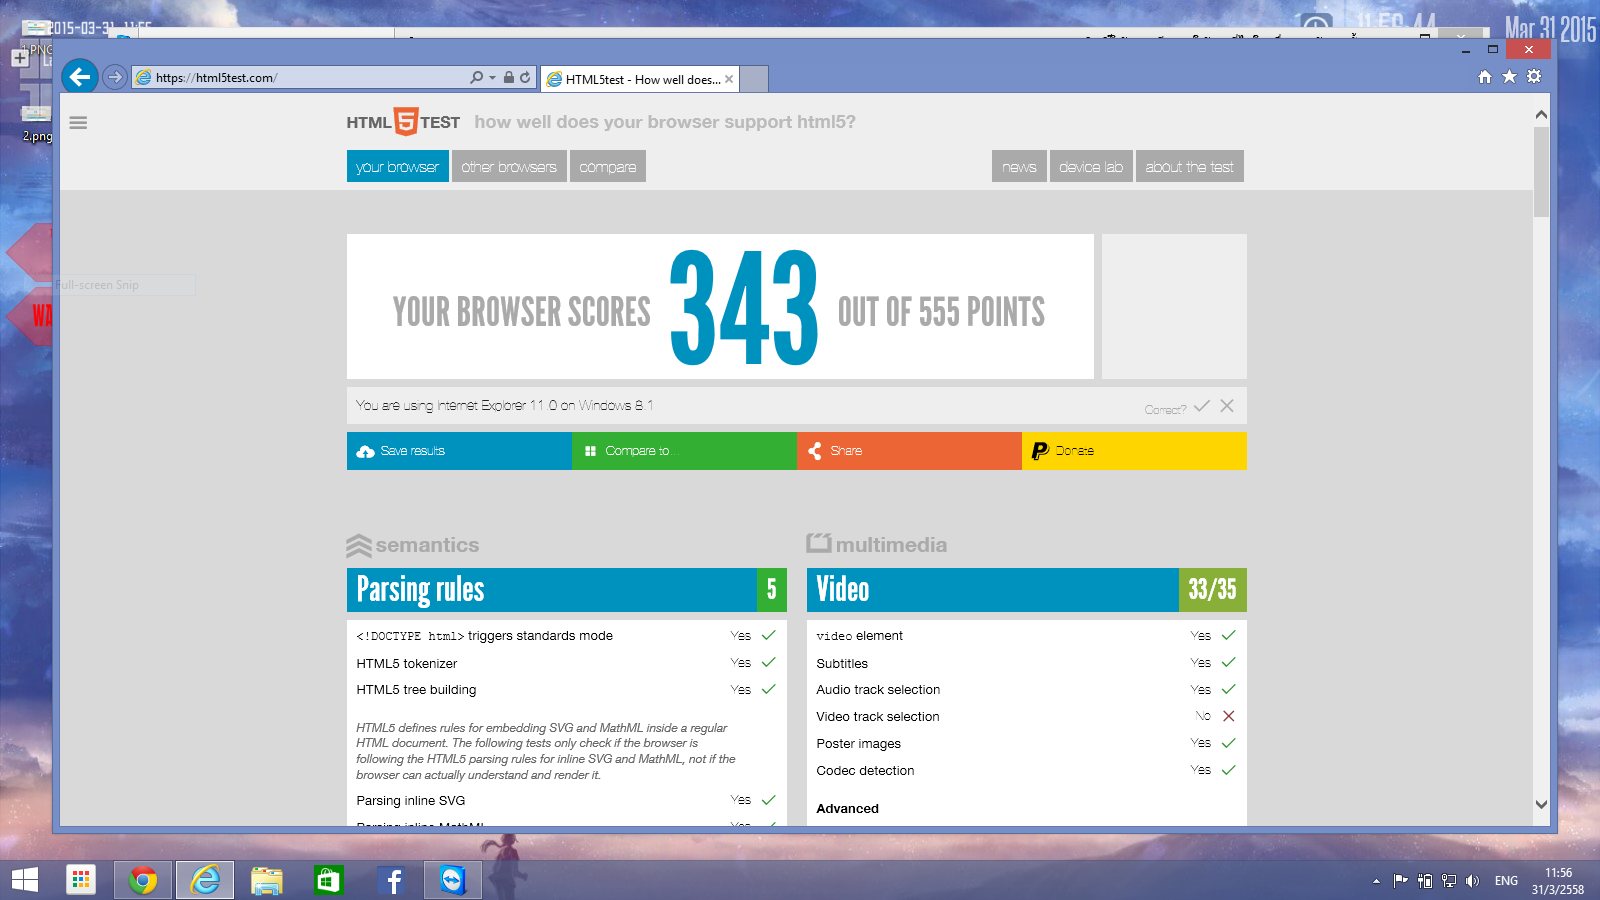Viewport: 1600px width, 900px height.
Task: Click the security lock icon
Action: pos(509,77)
